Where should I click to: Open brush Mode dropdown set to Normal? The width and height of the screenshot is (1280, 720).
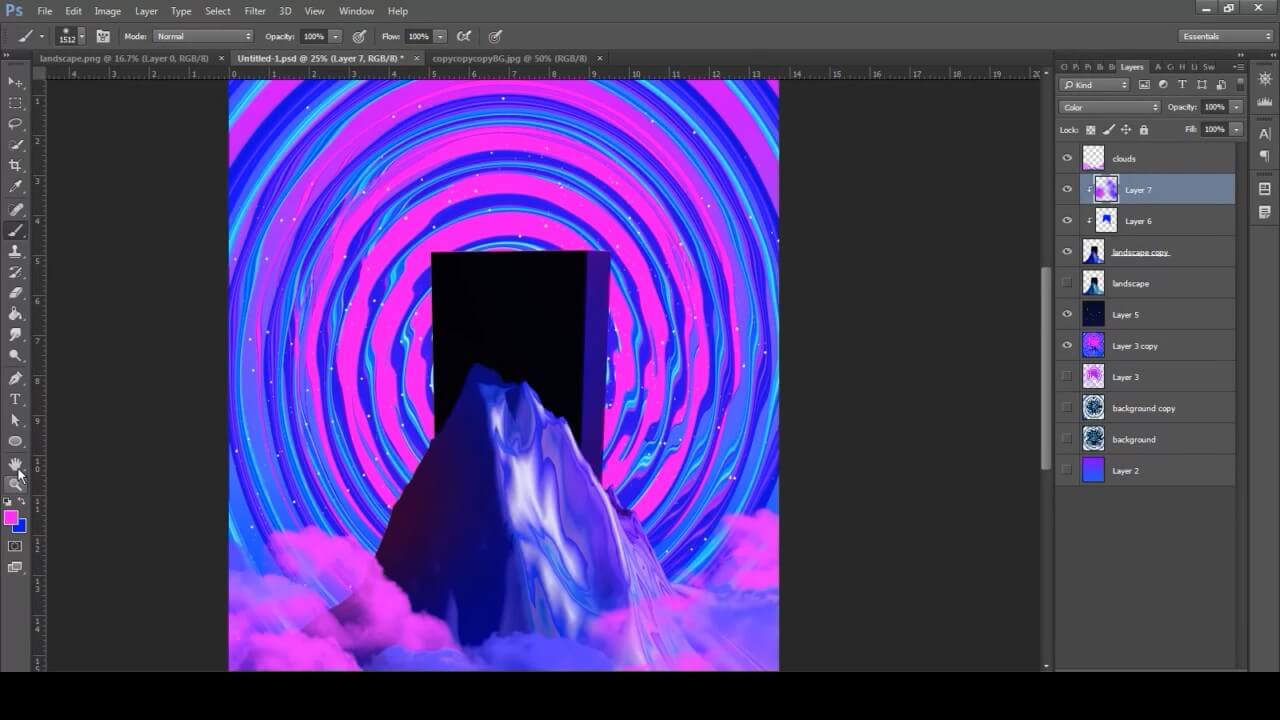click(x=204, y=36)
